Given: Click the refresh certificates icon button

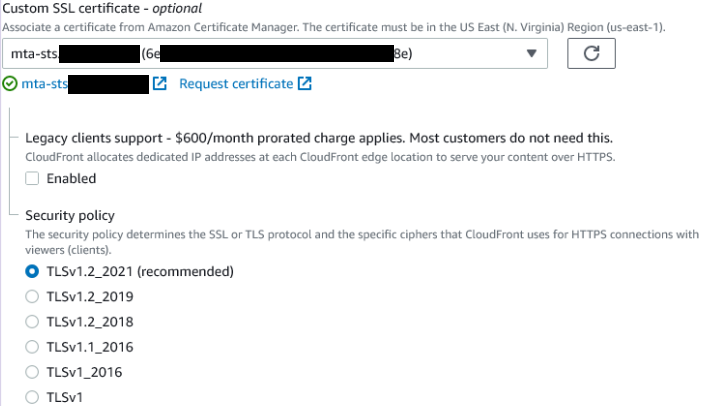Looking at the screenshot, I should pyautogui.click(x=591, y=54).
